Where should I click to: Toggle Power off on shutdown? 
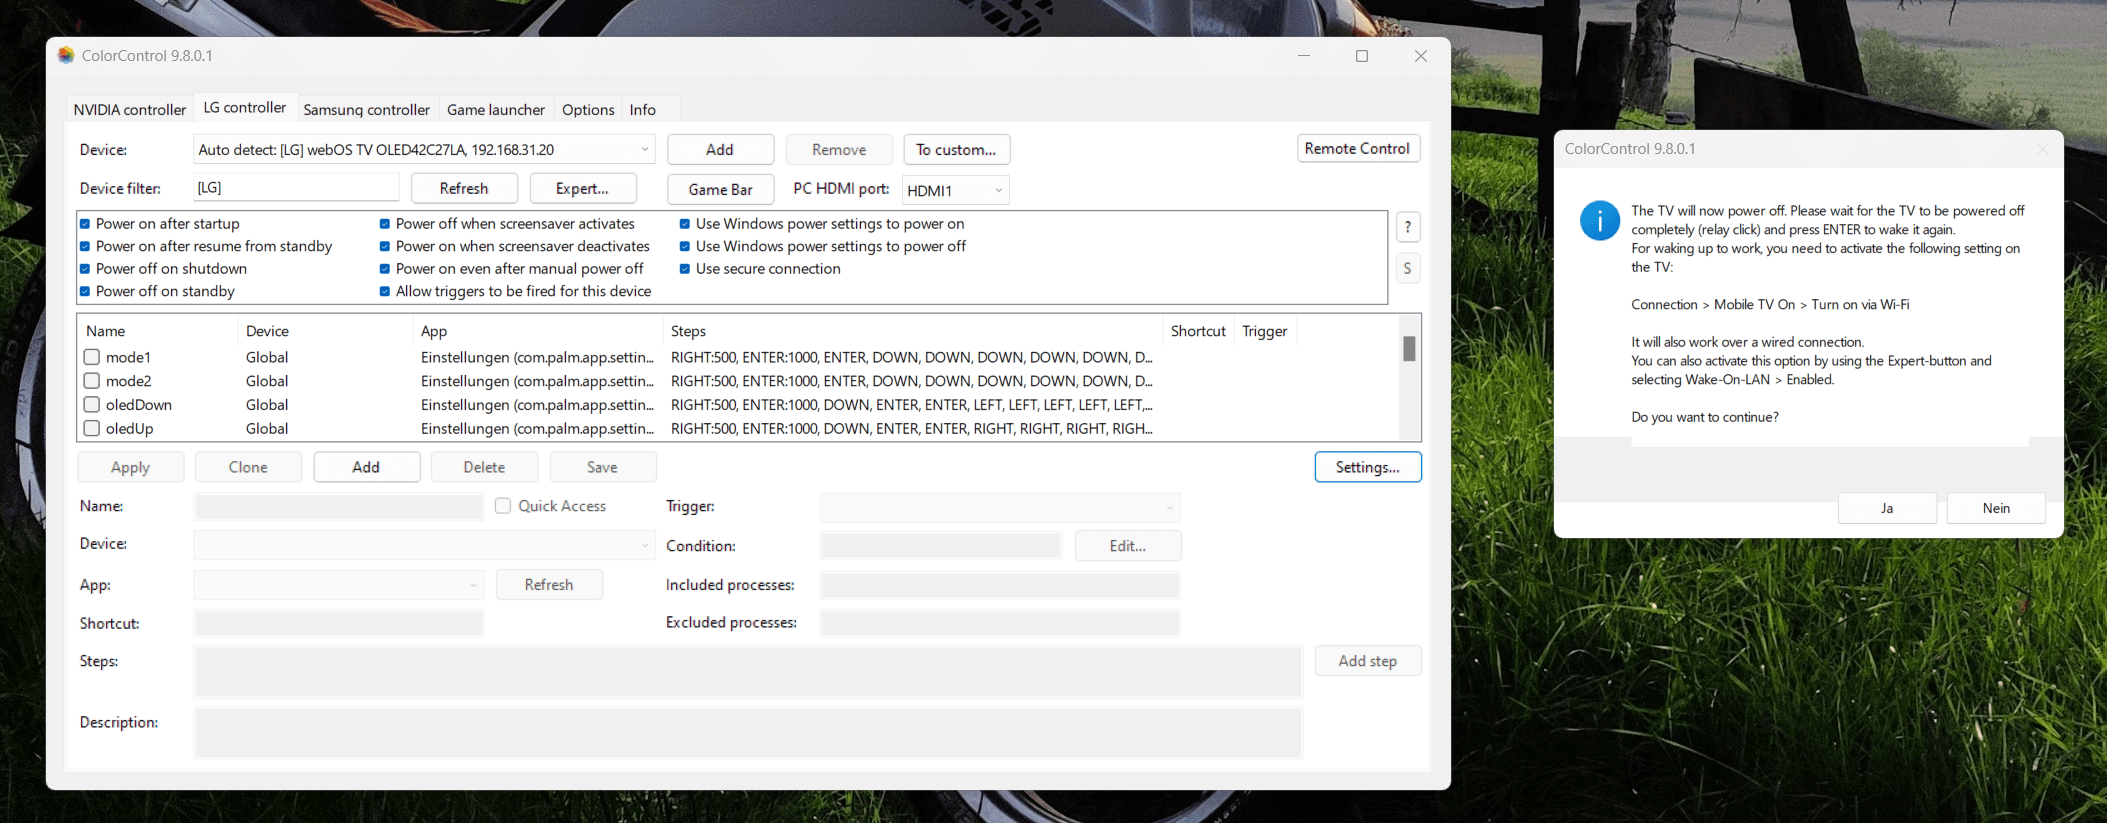85,269
